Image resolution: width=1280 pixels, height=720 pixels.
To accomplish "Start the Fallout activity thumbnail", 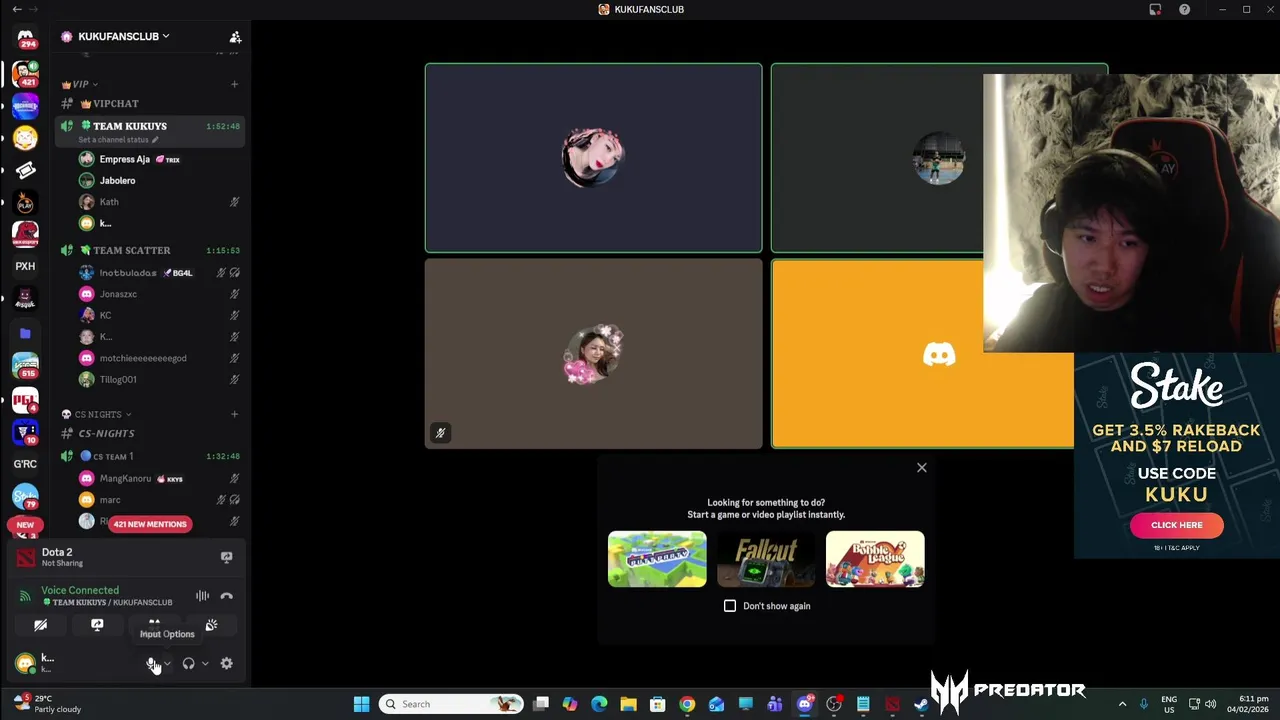I will coord(766,559).
